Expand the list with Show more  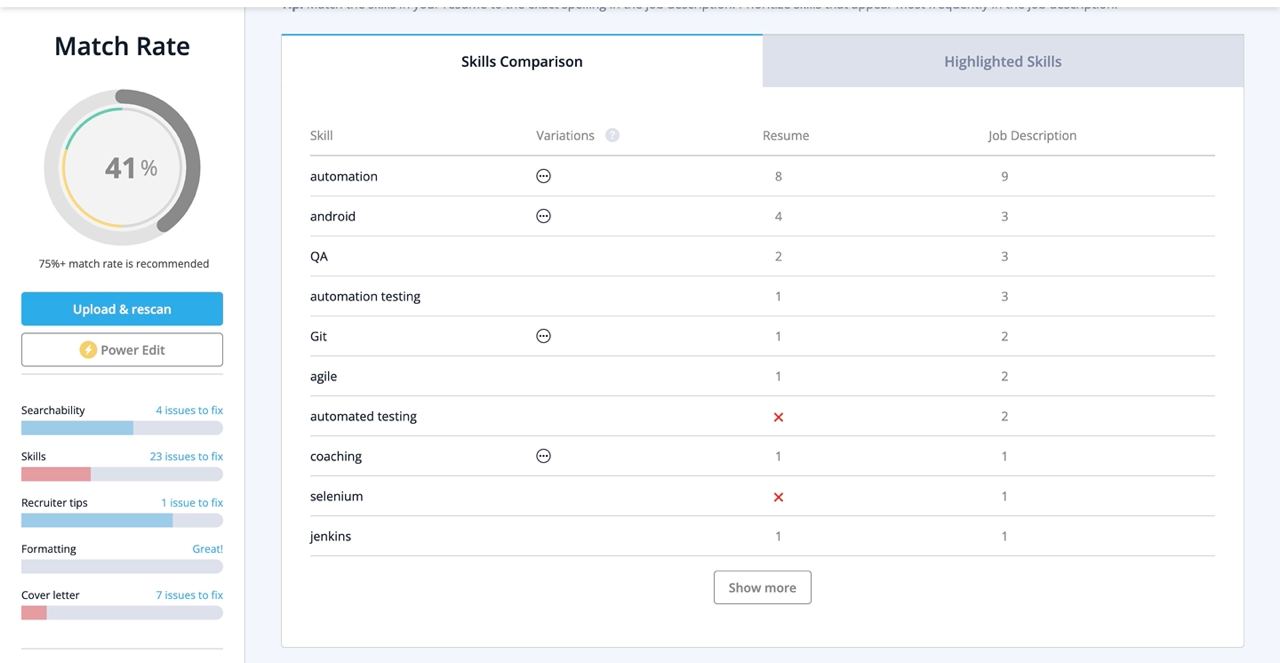click(x=762, y=587)
